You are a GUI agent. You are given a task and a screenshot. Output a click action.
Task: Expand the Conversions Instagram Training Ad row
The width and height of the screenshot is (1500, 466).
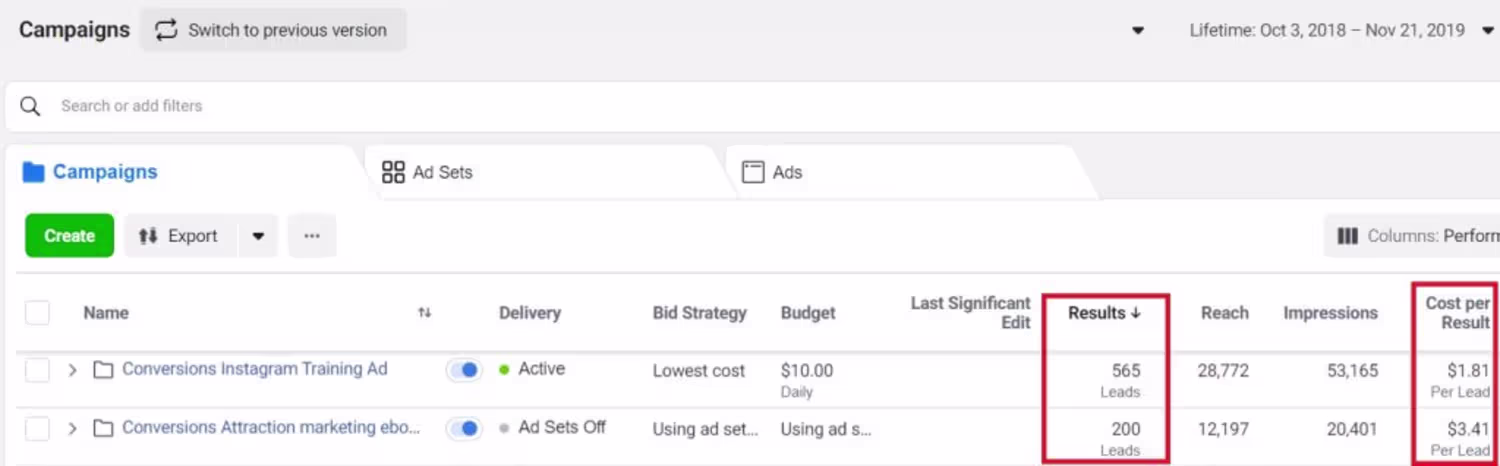(x=72, y=370)
